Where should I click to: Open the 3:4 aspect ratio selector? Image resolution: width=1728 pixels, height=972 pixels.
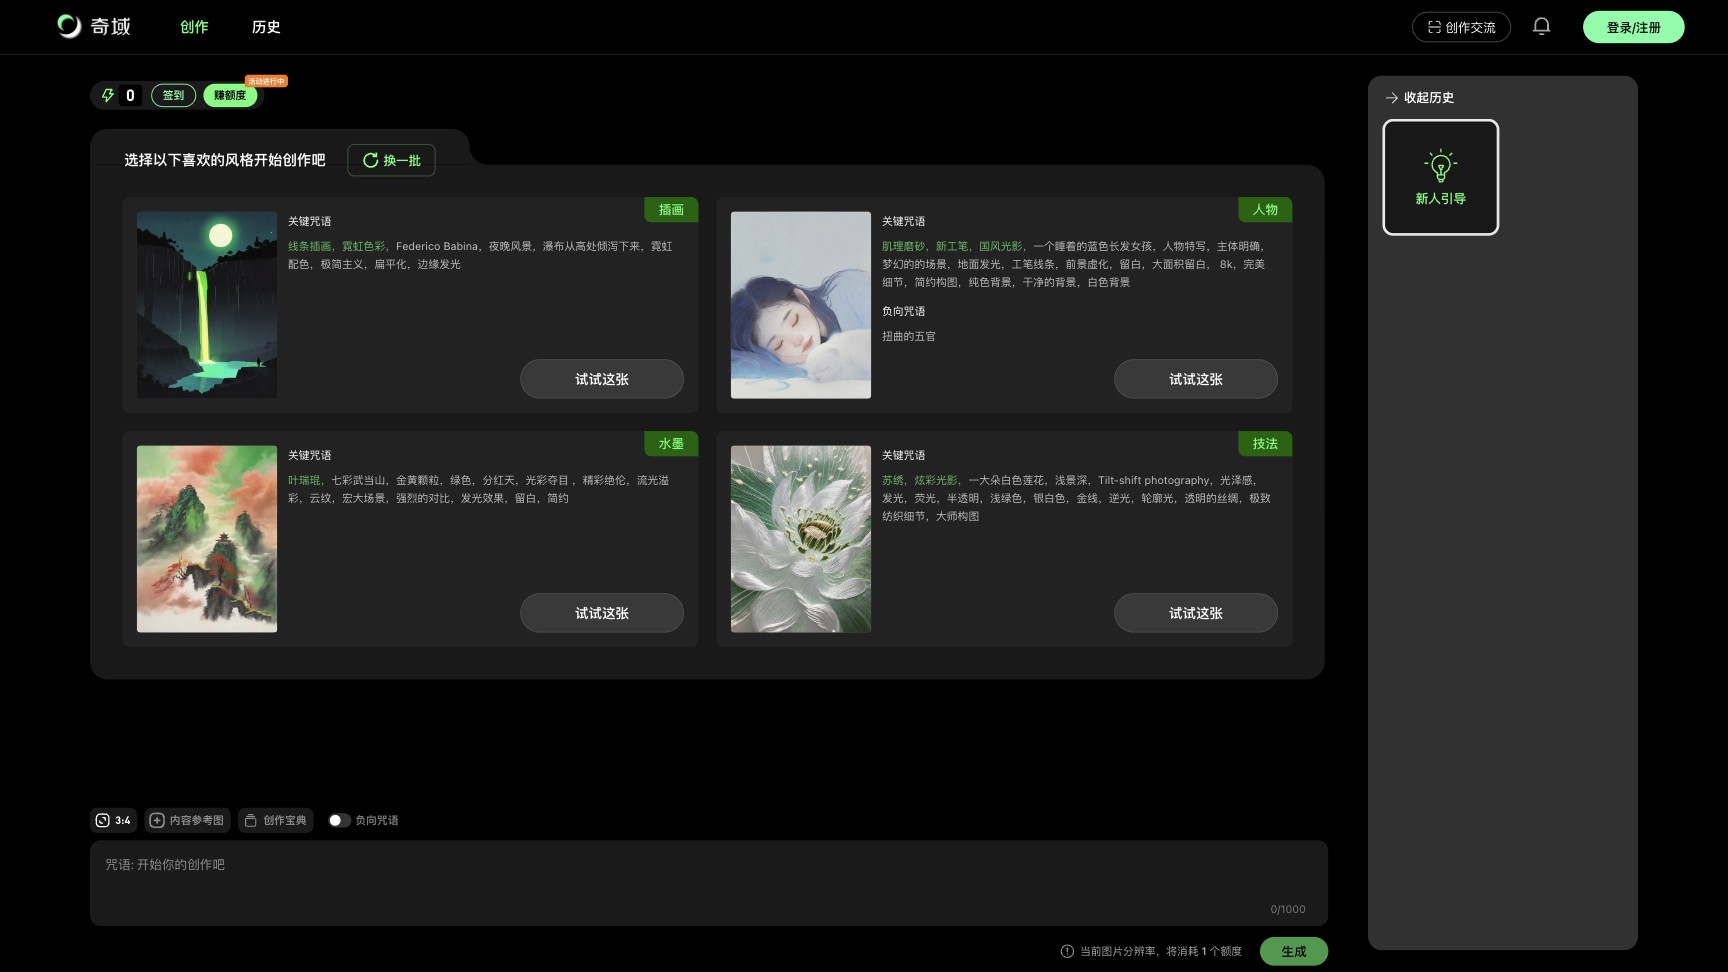pyautogui.click(x=113, y=820)
